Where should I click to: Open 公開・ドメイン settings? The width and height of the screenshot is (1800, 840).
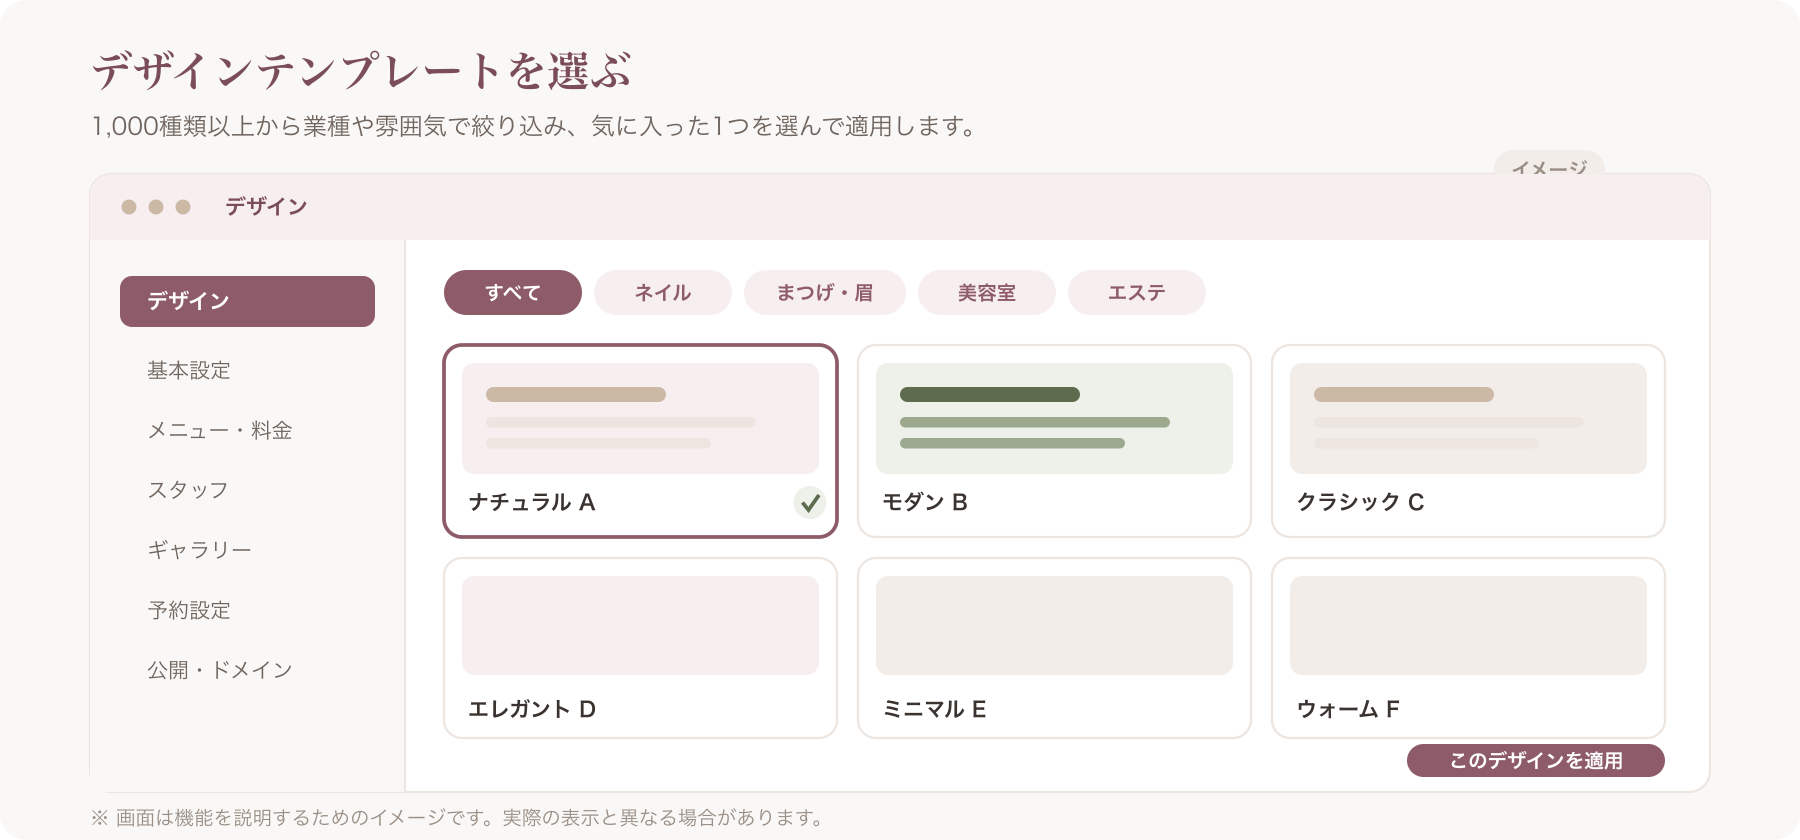click(220, 671)
